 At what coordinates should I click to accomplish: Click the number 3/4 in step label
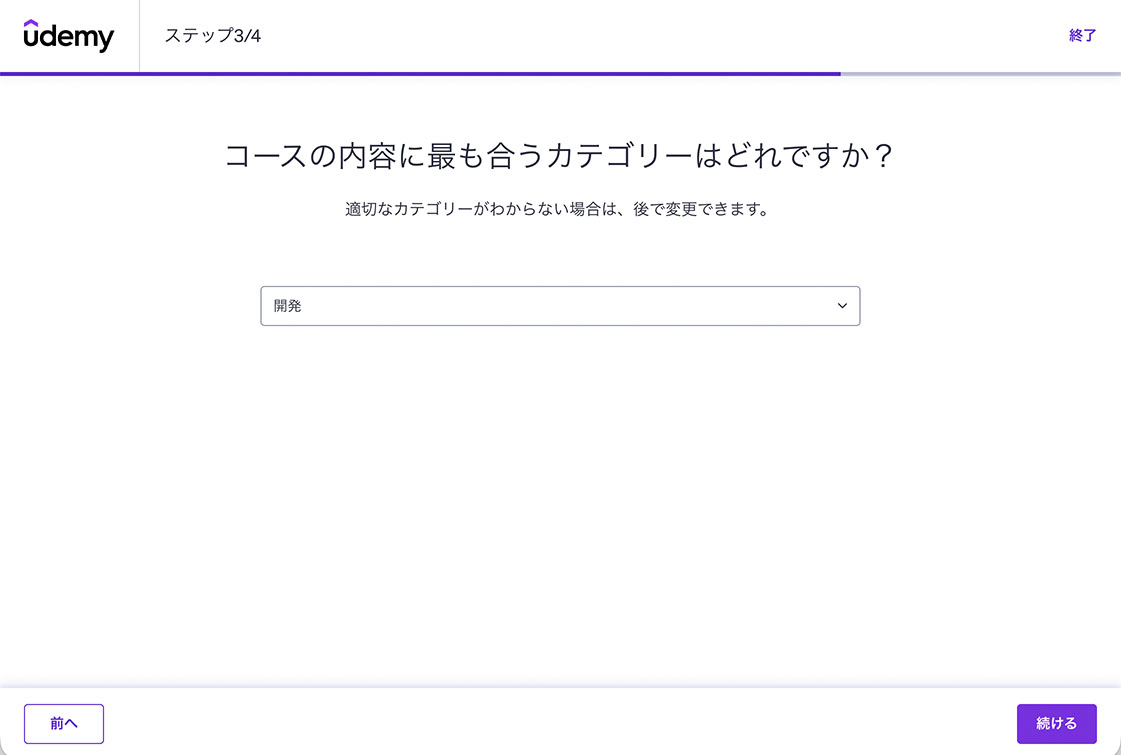click(247, 36)
